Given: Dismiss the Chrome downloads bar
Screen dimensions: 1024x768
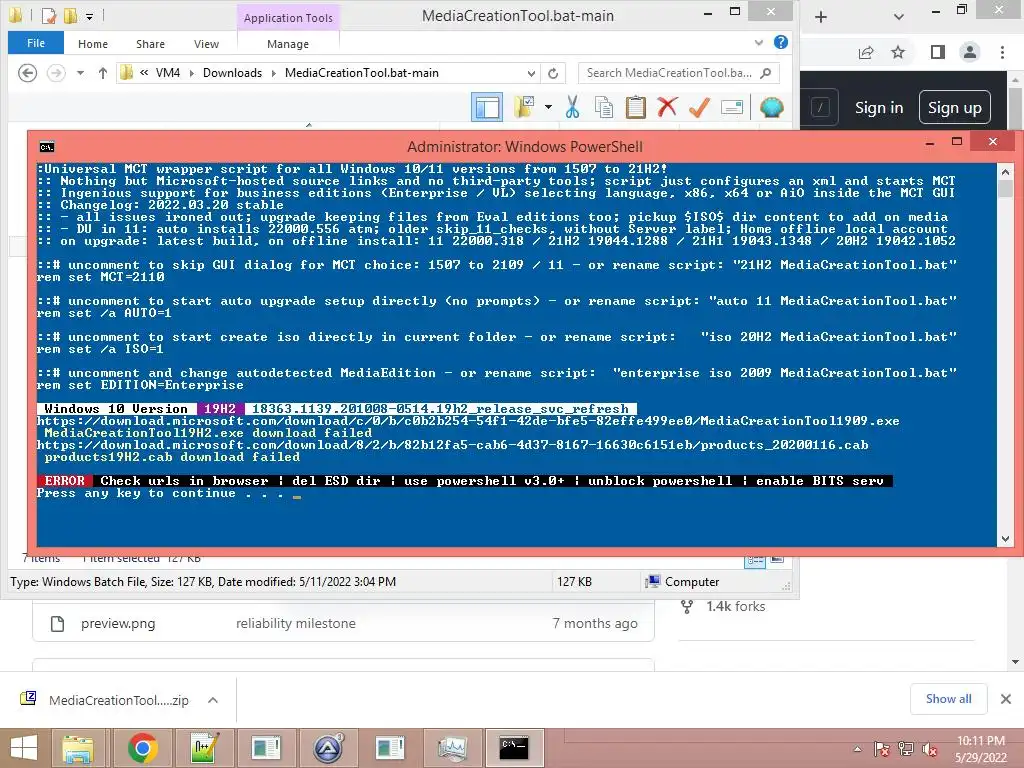Looking at the screenshot, I should point(1006,699).
